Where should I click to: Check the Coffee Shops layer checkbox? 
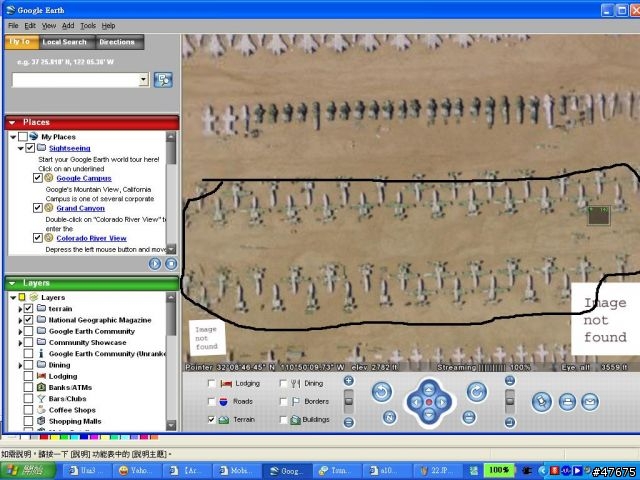pyautogui.click(x=28, y=409)
